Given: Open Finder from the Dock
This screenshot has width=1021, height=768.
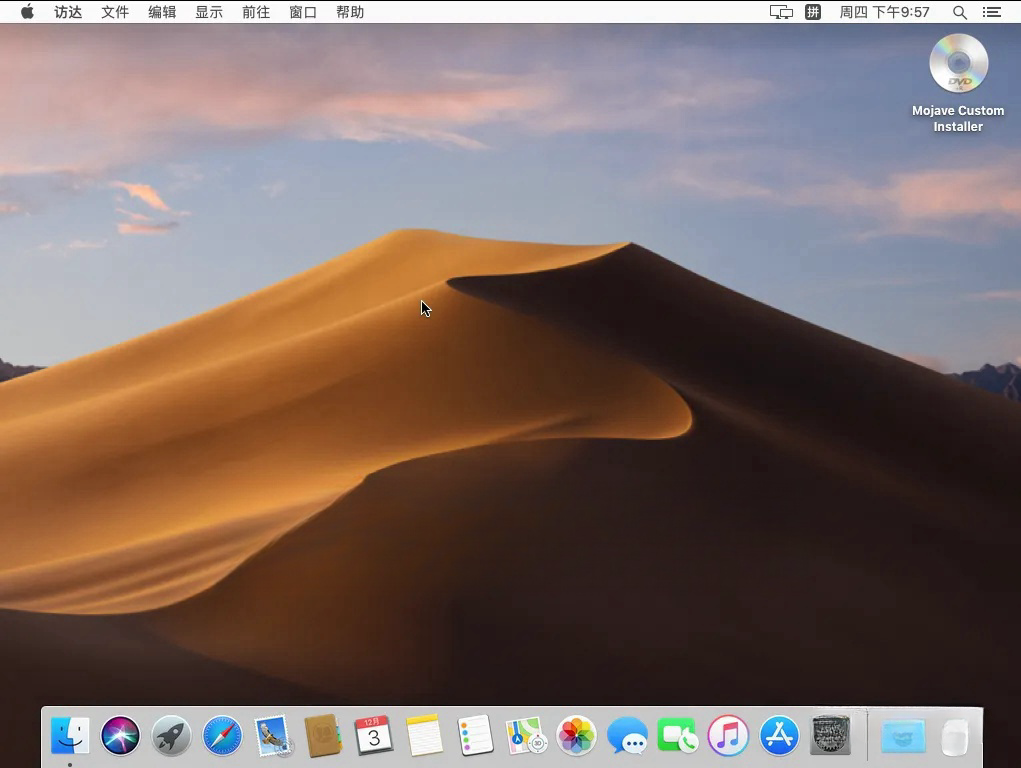Looking at the screenshot, I should [x=70, y=735].
